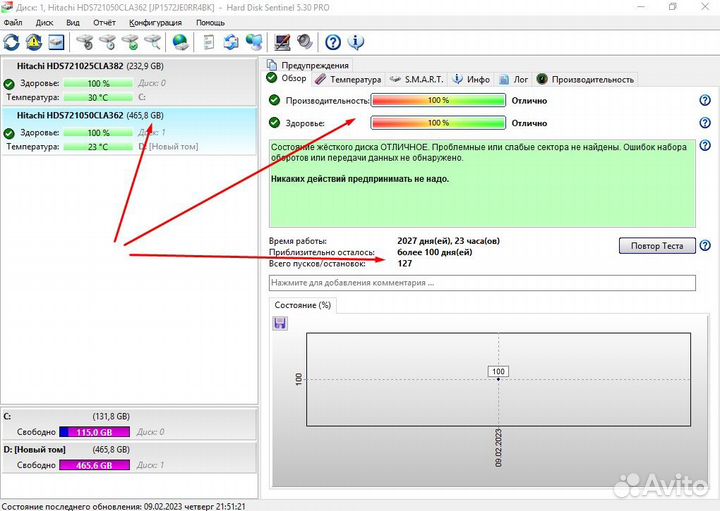Open the blue question mark toolbar help icon
720x511 pixels.
coord(333,42)
